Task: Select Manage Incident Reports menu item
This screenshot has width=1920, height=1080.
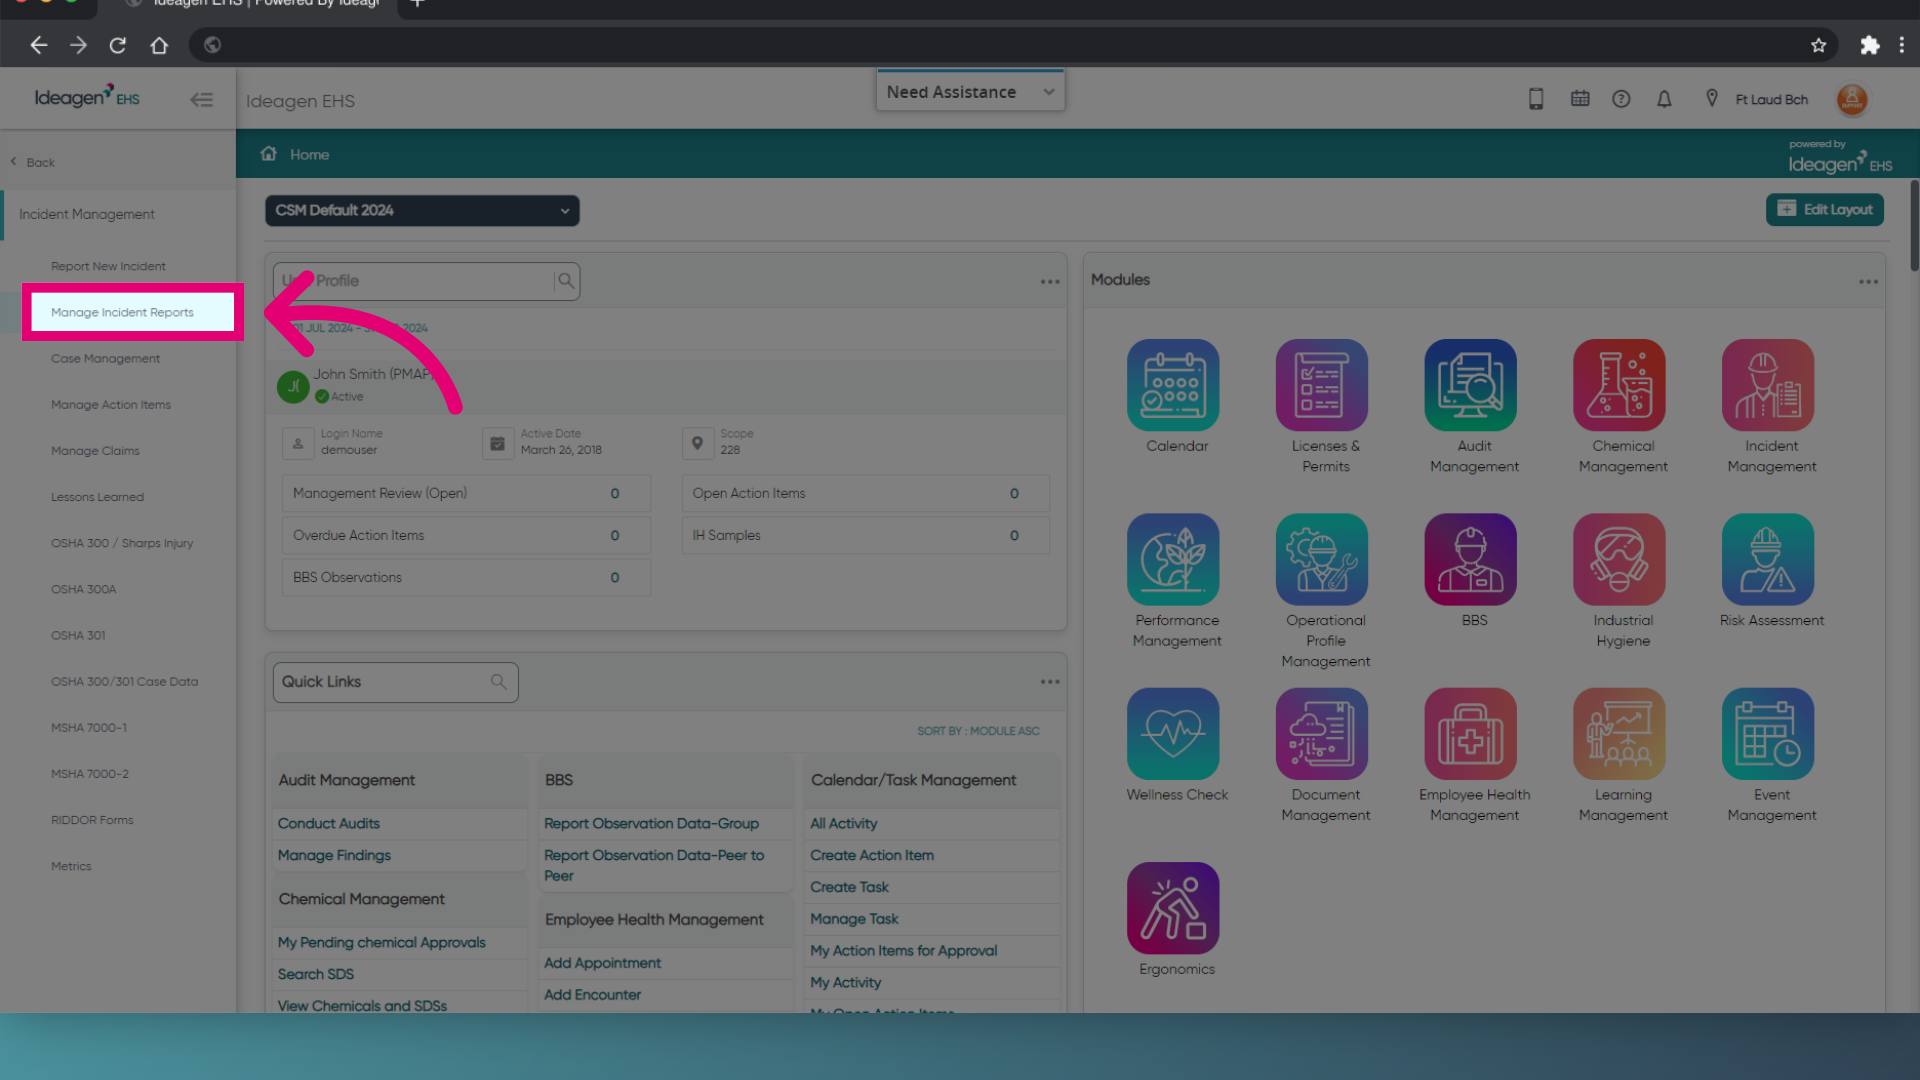Action: pos(122,312)
